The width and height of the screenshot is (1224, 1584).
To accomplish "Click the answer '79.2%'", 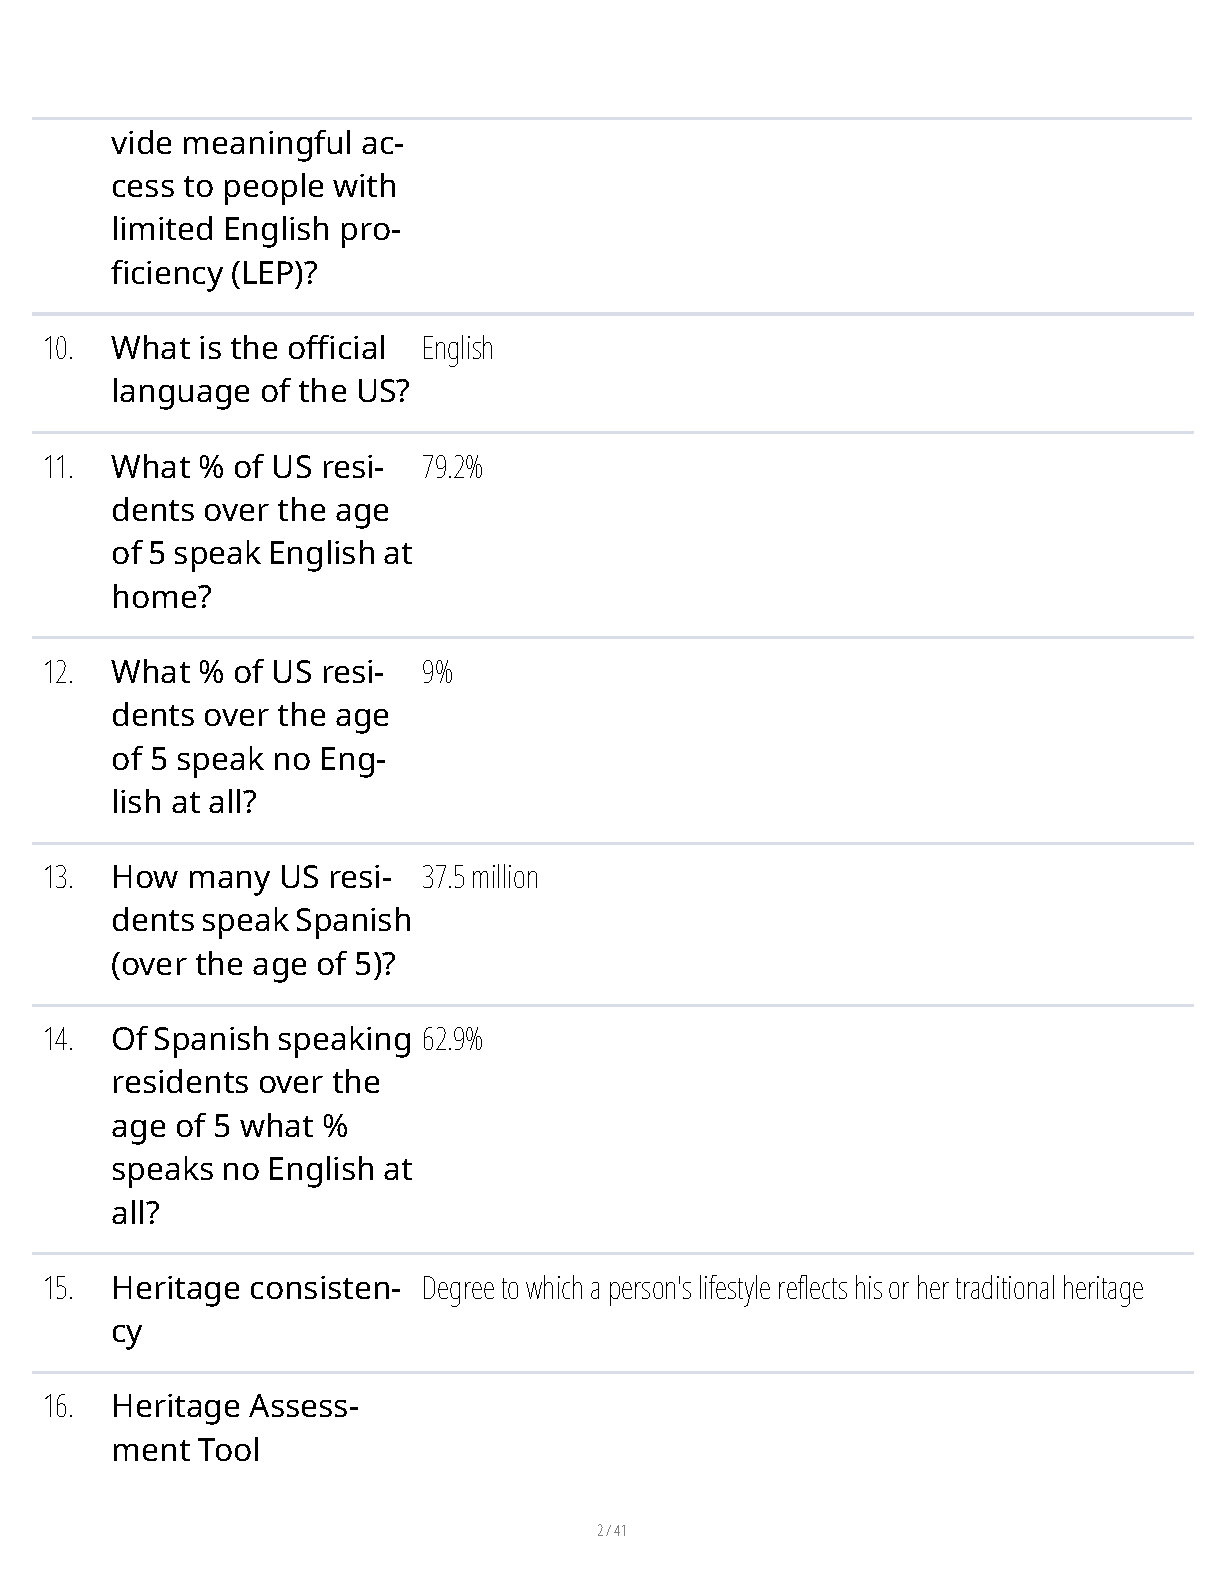I will pos(452,467).
